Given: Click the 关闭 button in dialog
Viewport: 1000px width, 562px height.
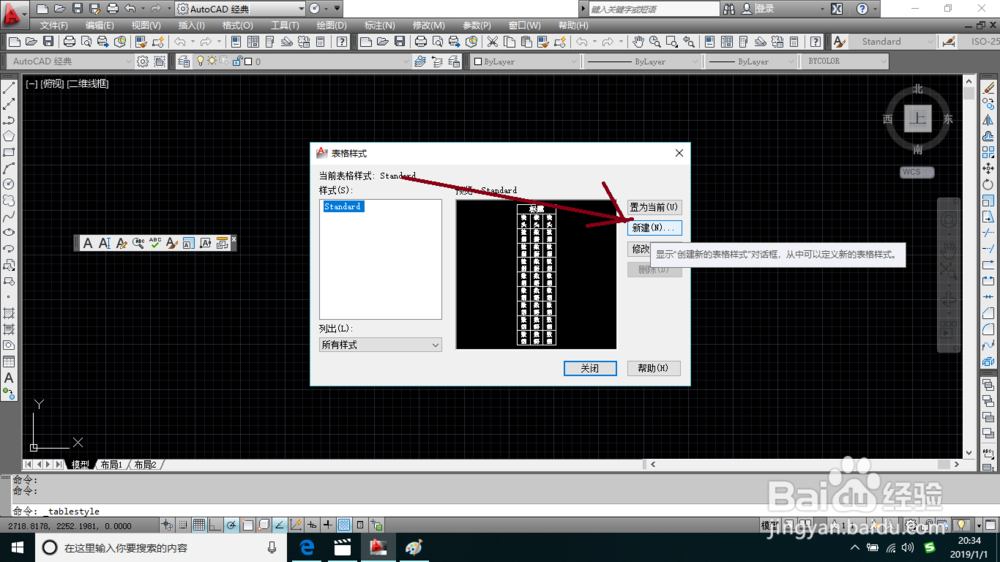Looking at the screenshot, I should click(x=590, y=368).
